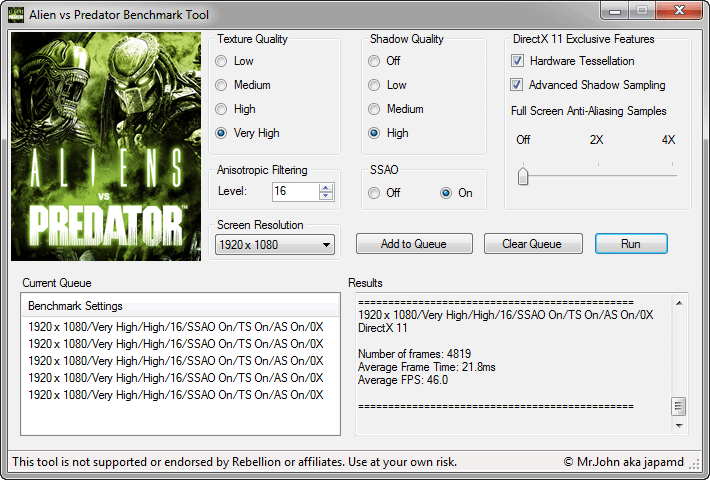Viewport: 710px width, 480px height.
Task: Select the first queue entry
Action: coord(176,327)
